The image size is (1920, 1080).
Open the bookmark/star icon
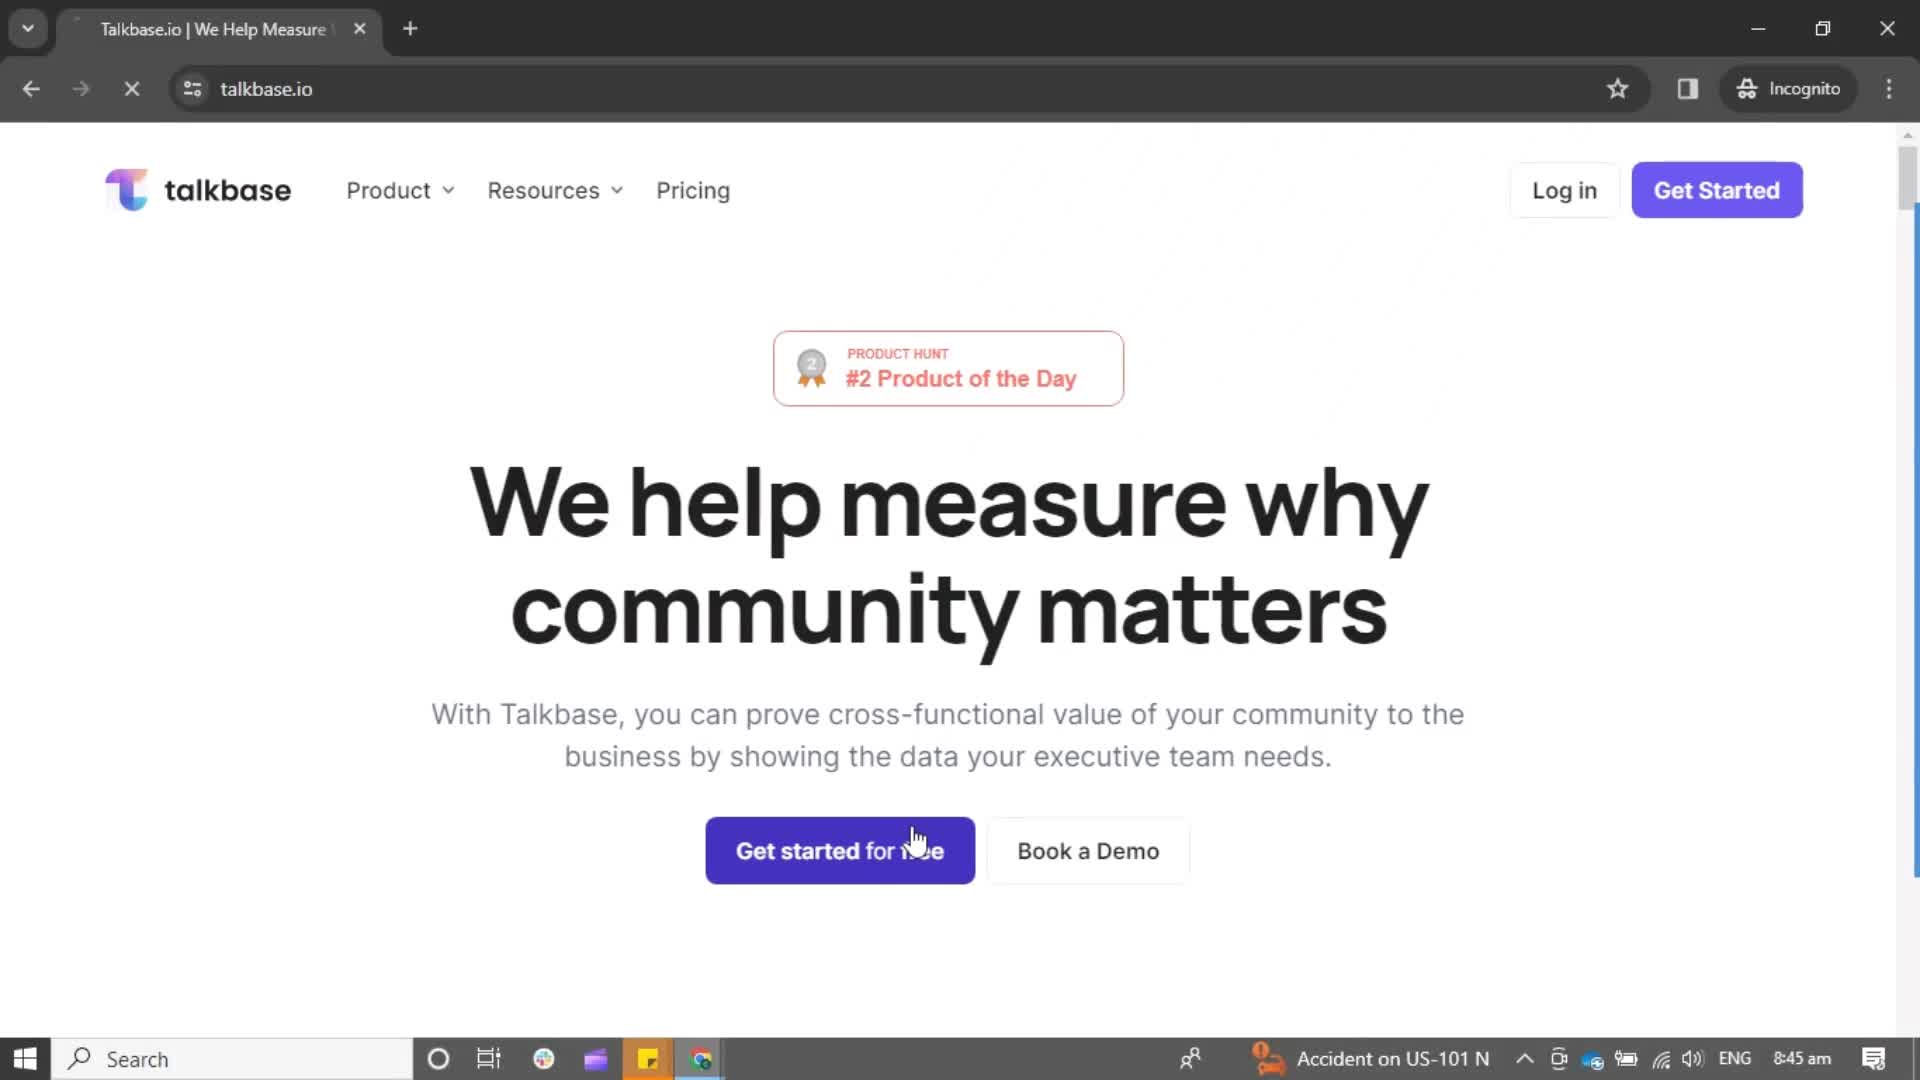point(1618,88)
